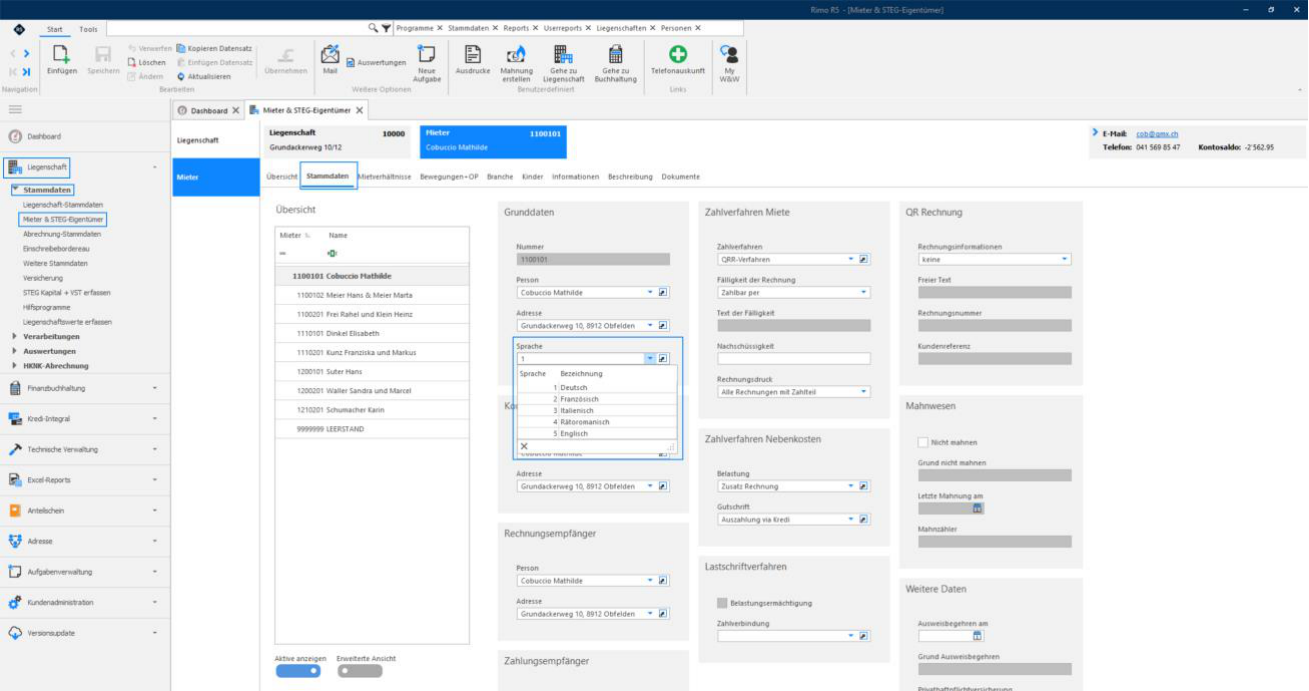This screenshot has height=691, width=1309.
Task: Click the Mahnung erstellen icon
Action: point(516,54)
